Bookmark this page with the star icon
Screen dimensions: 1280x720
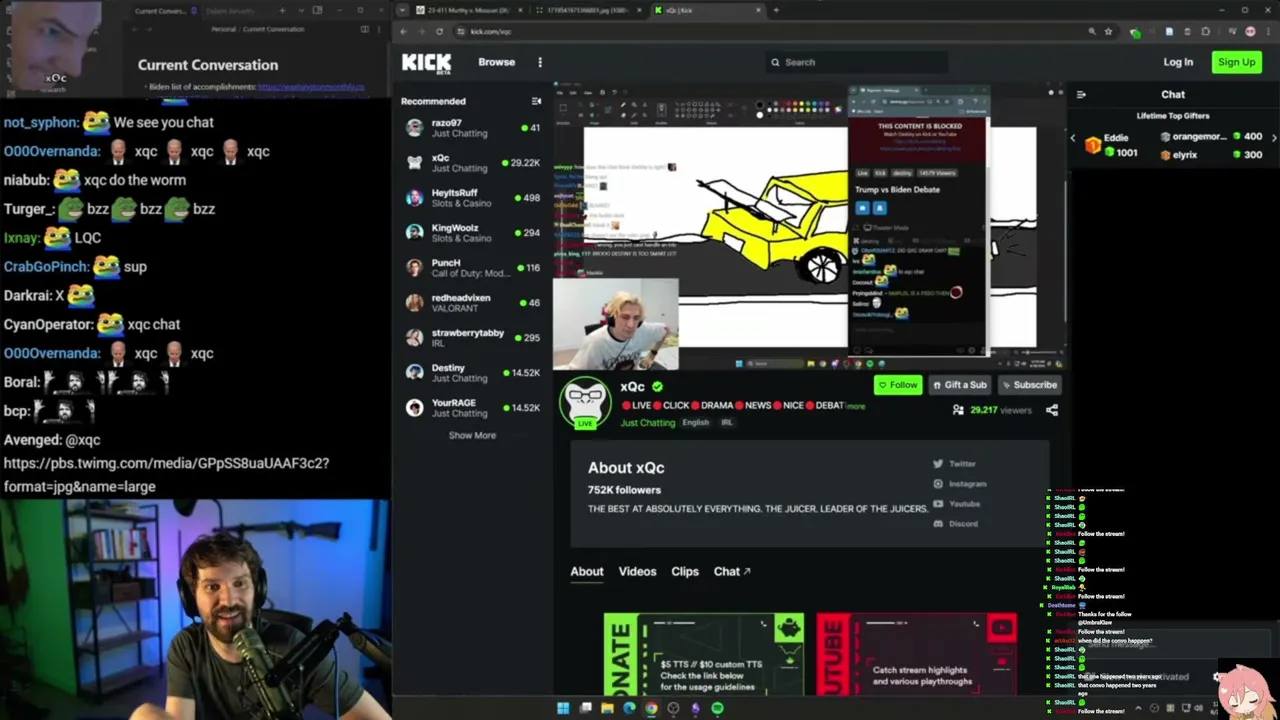1108,32
